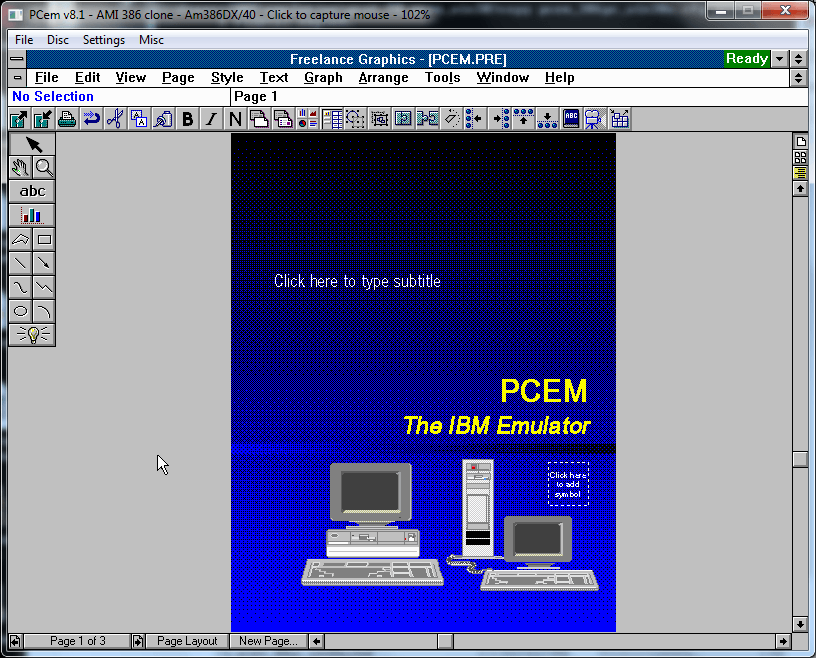
Task: Click the light bulb symbol tool
Action: point(32,335)
